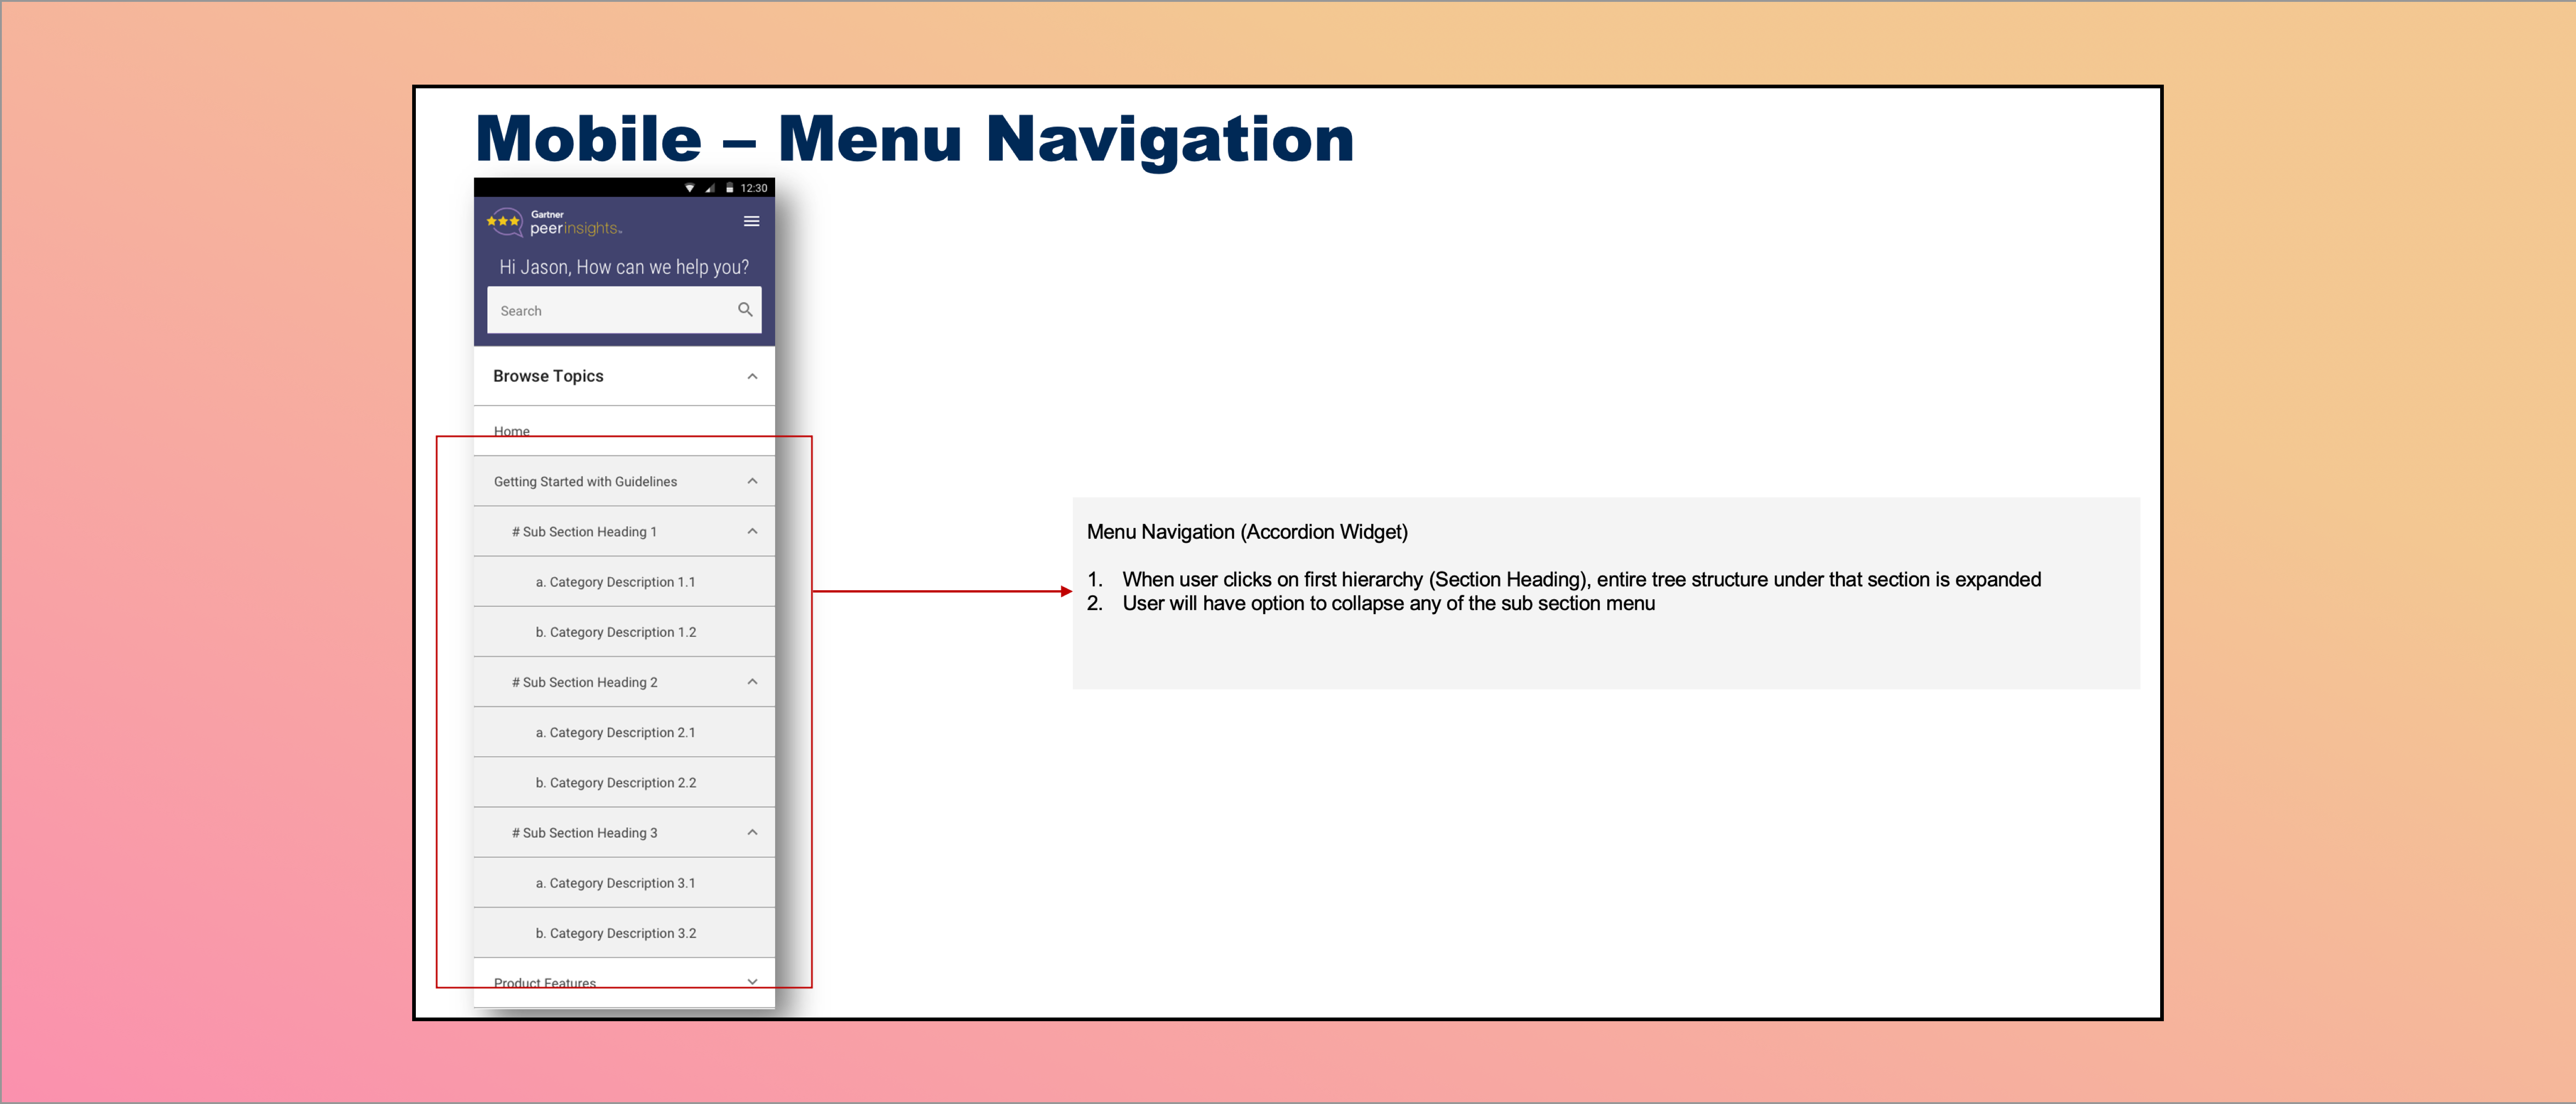This screenshot has width=2576, height=1104.
Task: Open Category Description 1.2
Action: point(615,632)
